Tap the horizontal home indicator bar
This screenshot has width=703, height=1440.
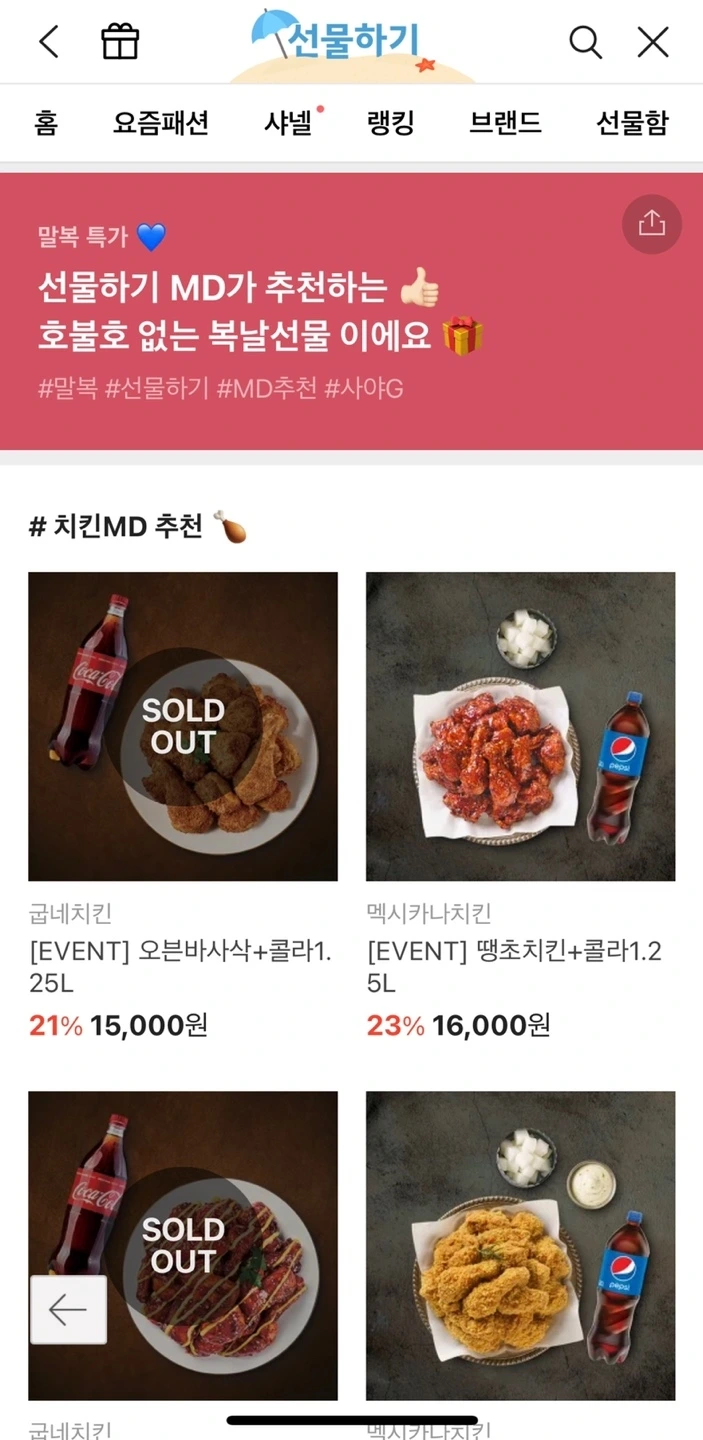(x=351, y=1419)
